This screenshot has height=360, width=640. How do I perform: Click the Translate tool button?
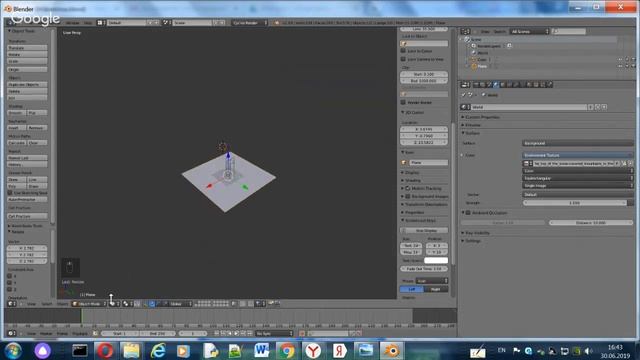point(27,48)
